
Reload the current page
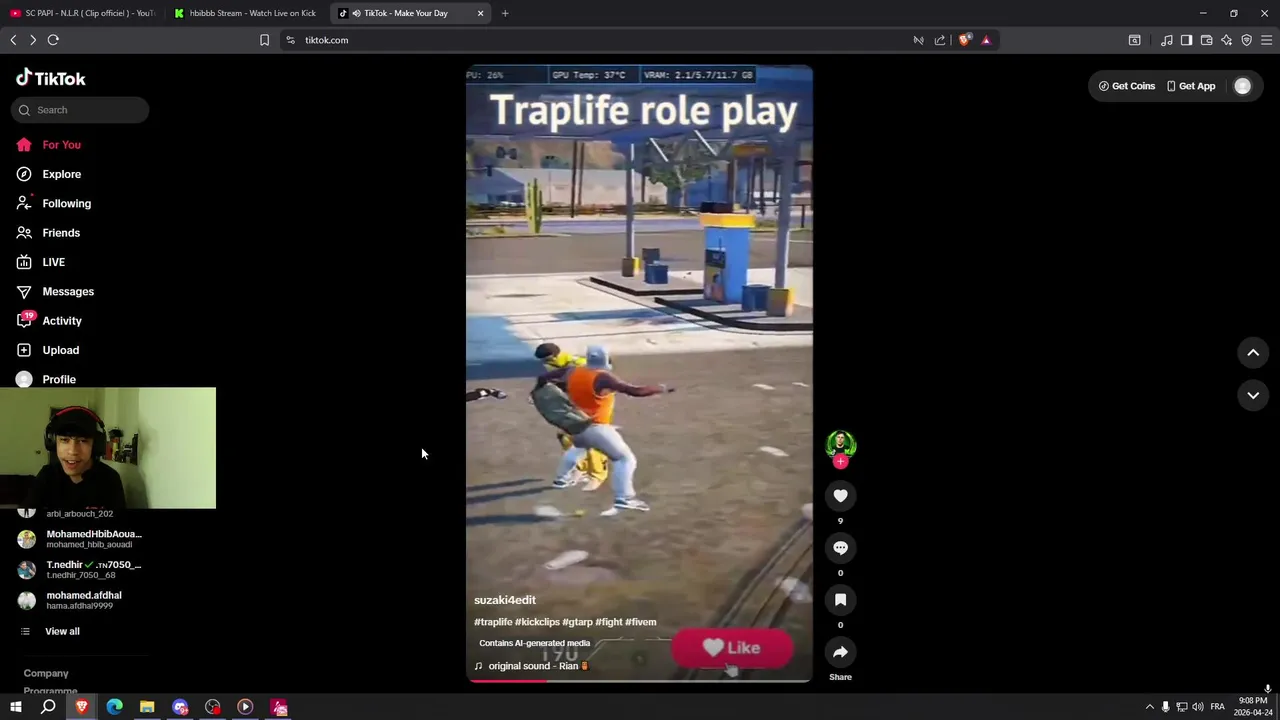53,40
